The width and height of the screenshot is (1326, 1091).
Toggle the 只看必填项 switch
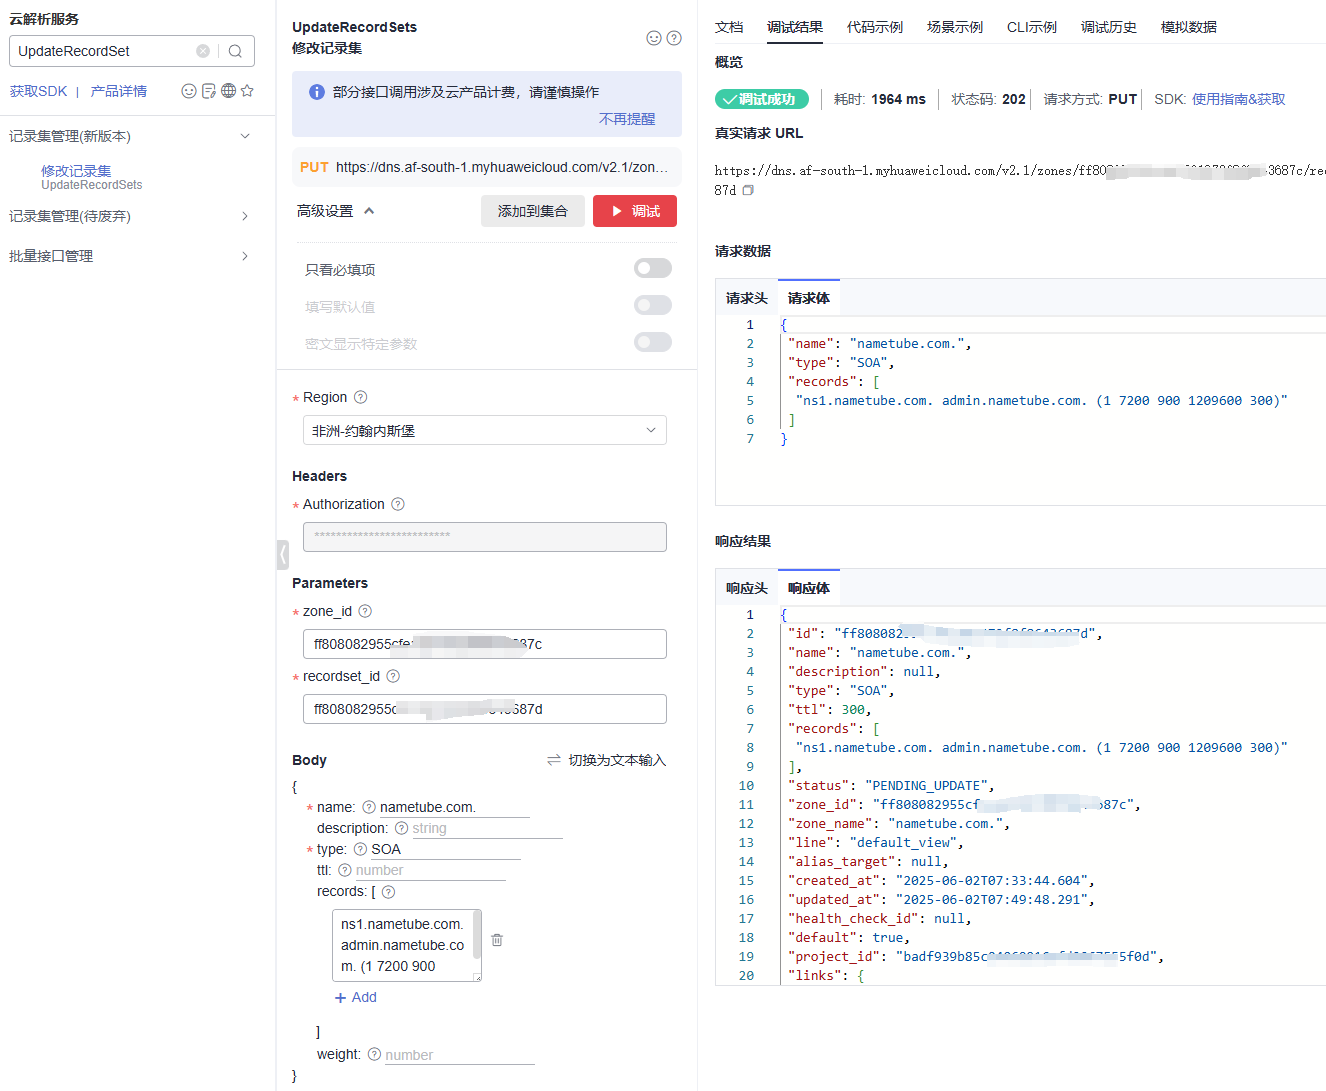tap(652, 268)
